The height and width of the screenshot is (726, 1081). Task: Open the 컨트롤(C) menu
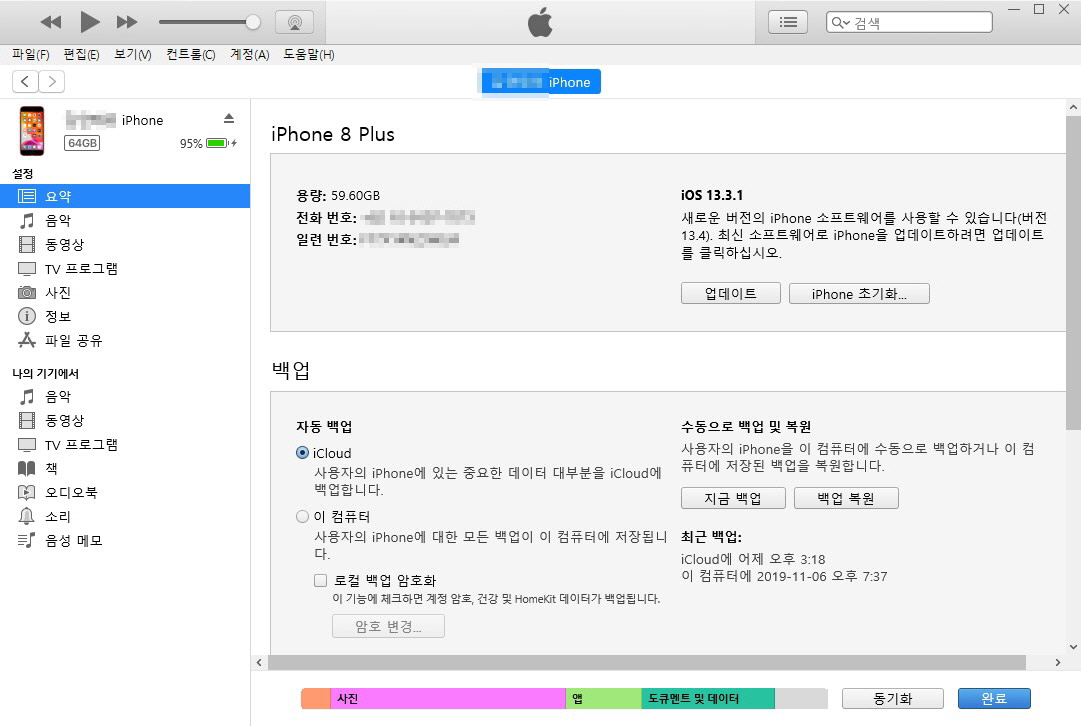[x=190, y=54]
